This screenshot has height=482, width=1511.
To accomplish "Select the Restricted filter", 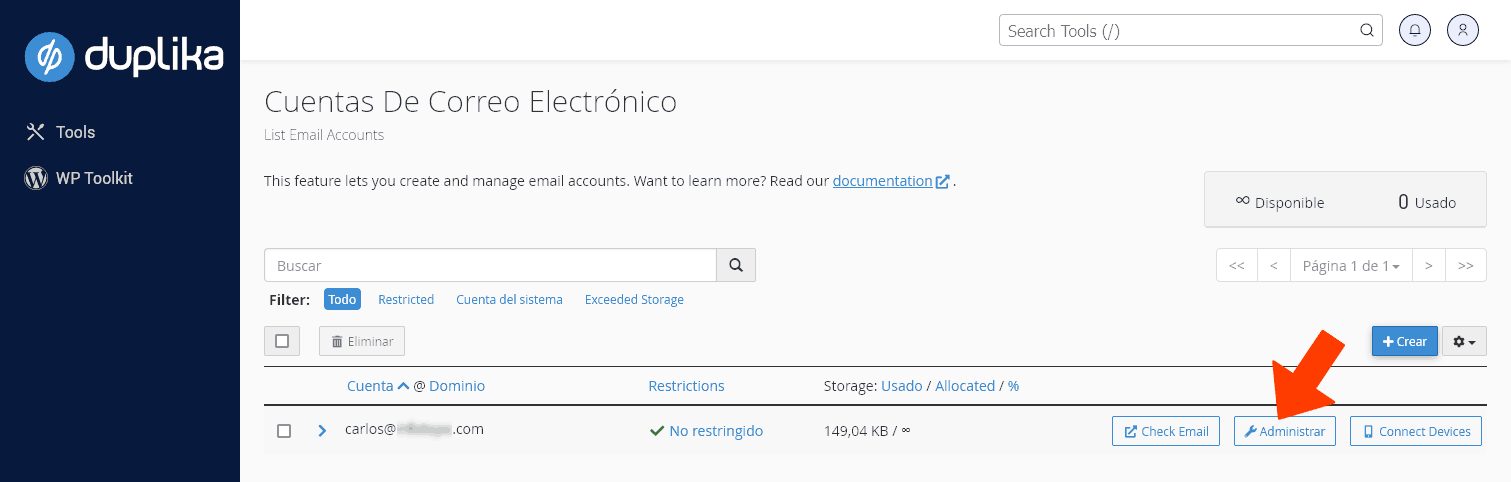I will point(406,300).
